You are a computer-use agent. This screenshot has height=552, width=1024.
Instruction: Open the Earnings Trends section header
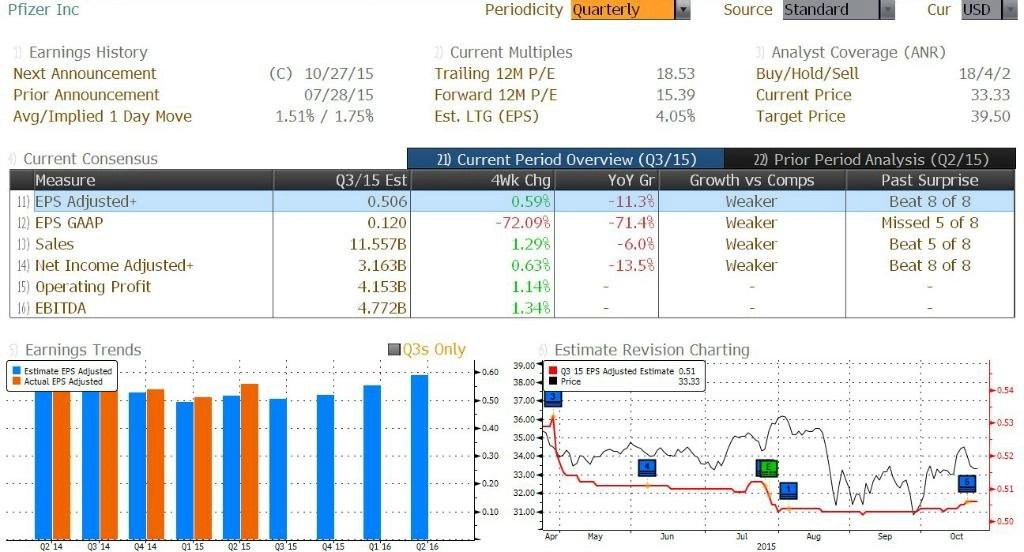tap(83, 349)
